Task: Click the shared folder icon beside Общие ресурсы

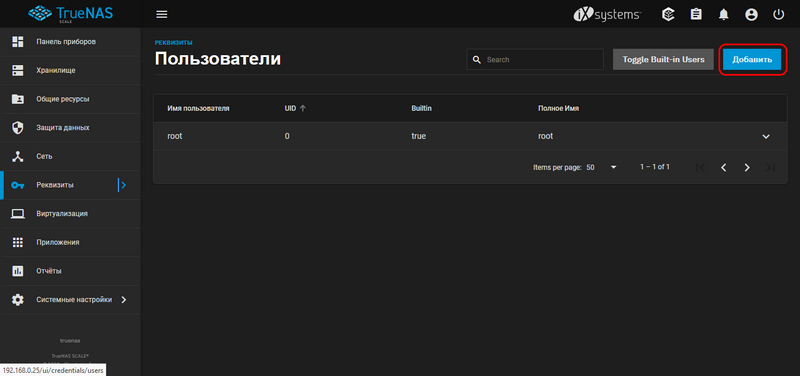Action: (18, 99)
